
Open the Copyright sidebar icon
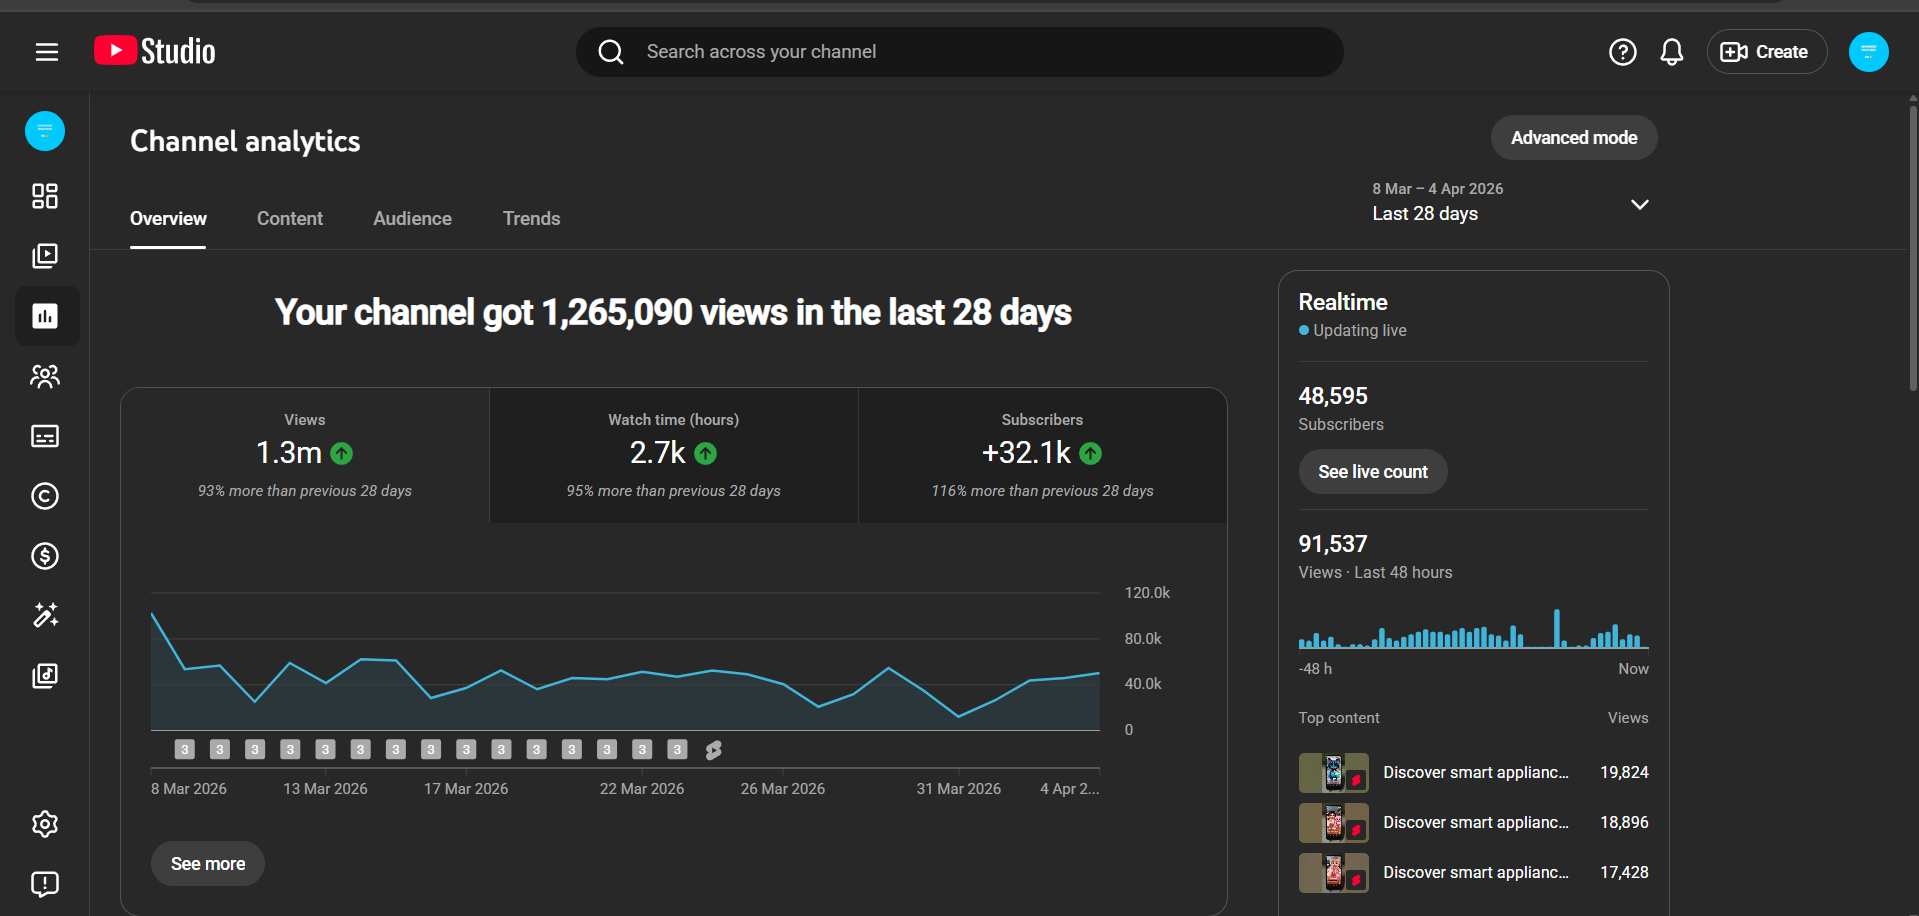point(45,496)
